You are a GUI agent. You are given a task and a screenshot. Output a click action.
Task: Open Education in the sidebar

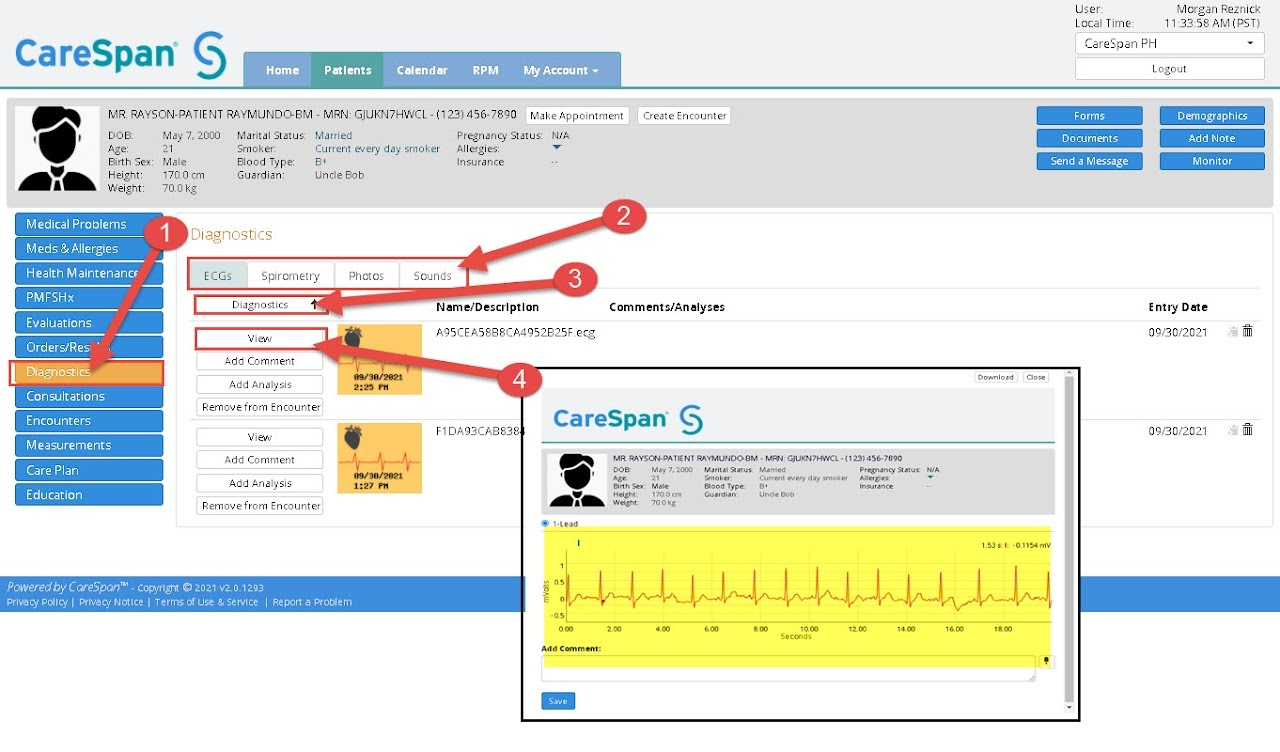point(88,495)
